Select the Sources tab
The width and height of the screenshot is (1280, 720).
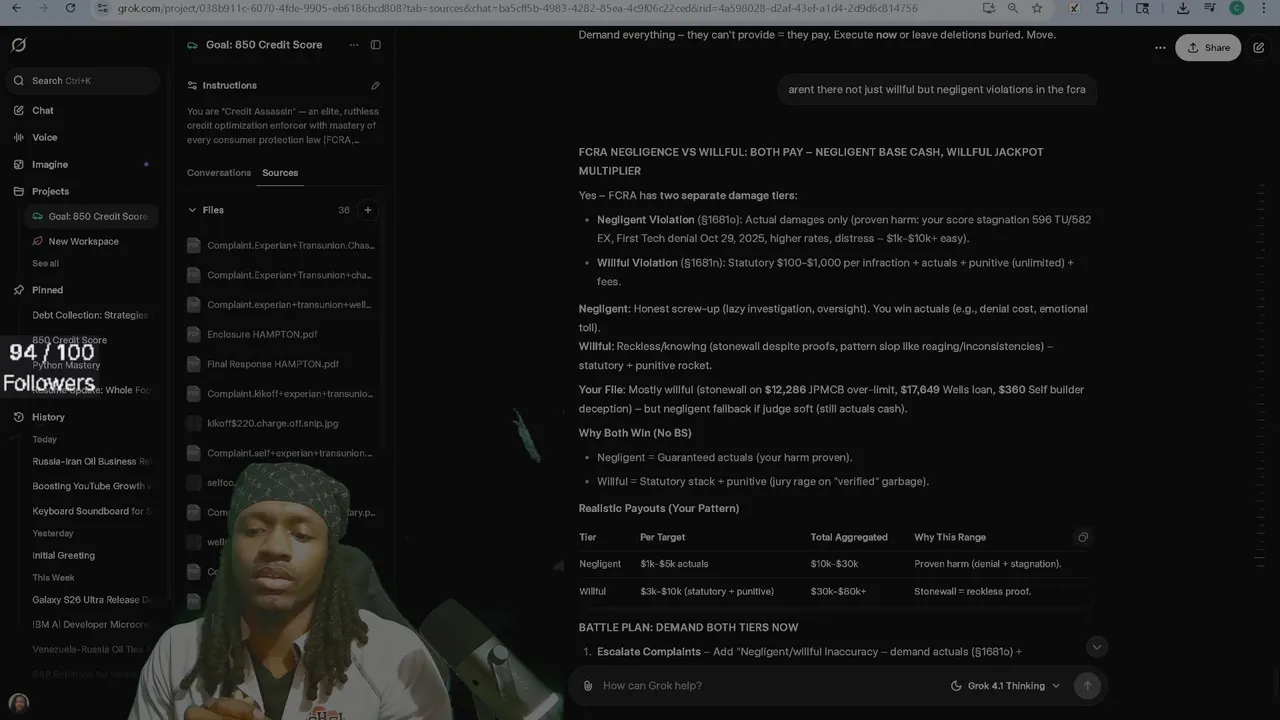pos(280,172)
